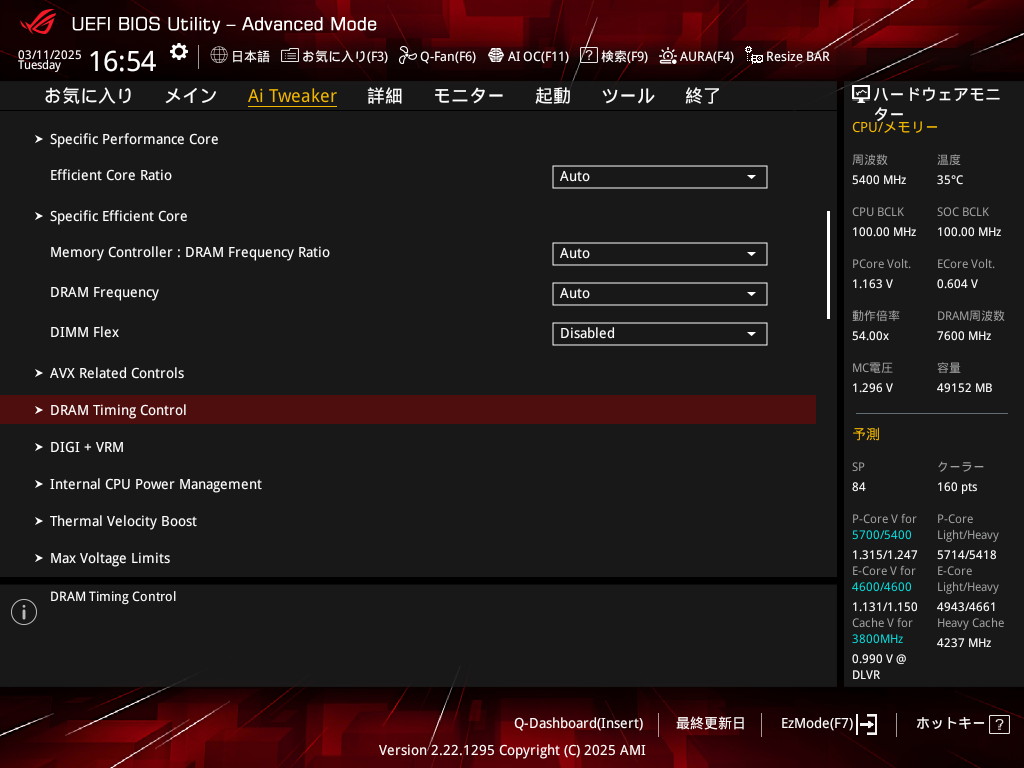Click CPU/メモリー section heading
The height and width of the screenshot is (768, 1024).
(895, 127)
